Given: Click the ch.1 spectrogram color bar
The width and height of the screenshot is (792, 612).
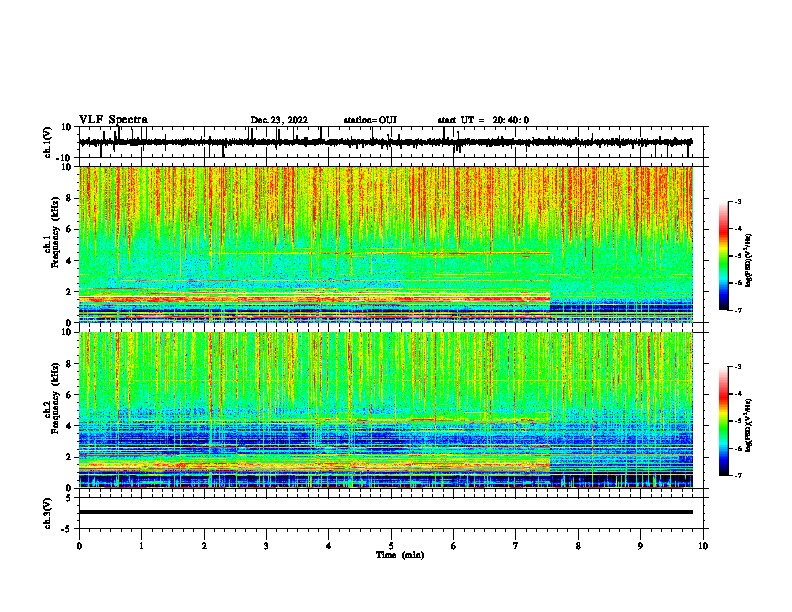Looking at the screenshot, I should 724,256.
